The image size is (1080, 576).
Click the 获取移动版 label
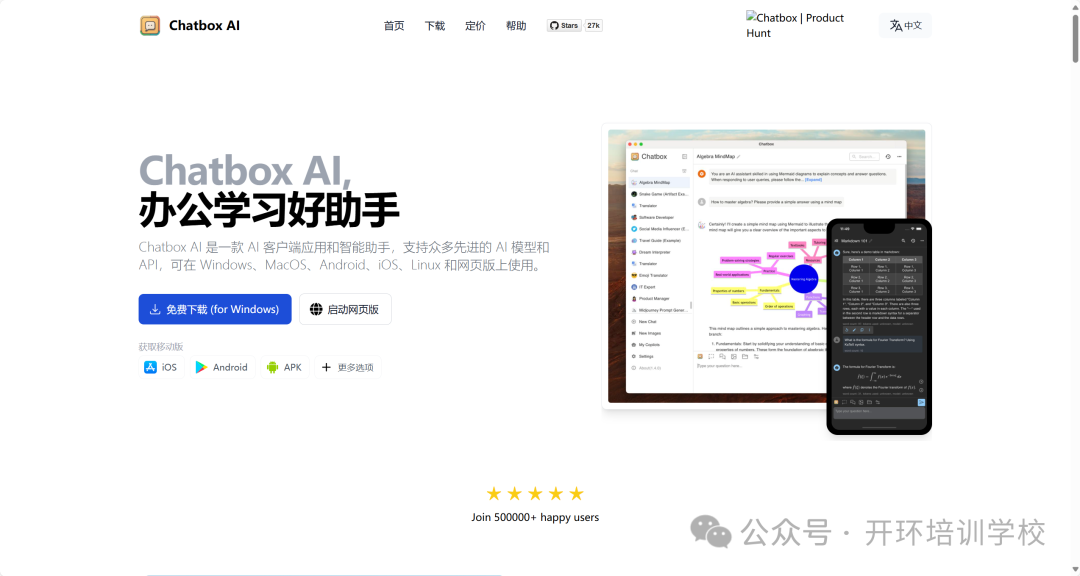(160, 347)
